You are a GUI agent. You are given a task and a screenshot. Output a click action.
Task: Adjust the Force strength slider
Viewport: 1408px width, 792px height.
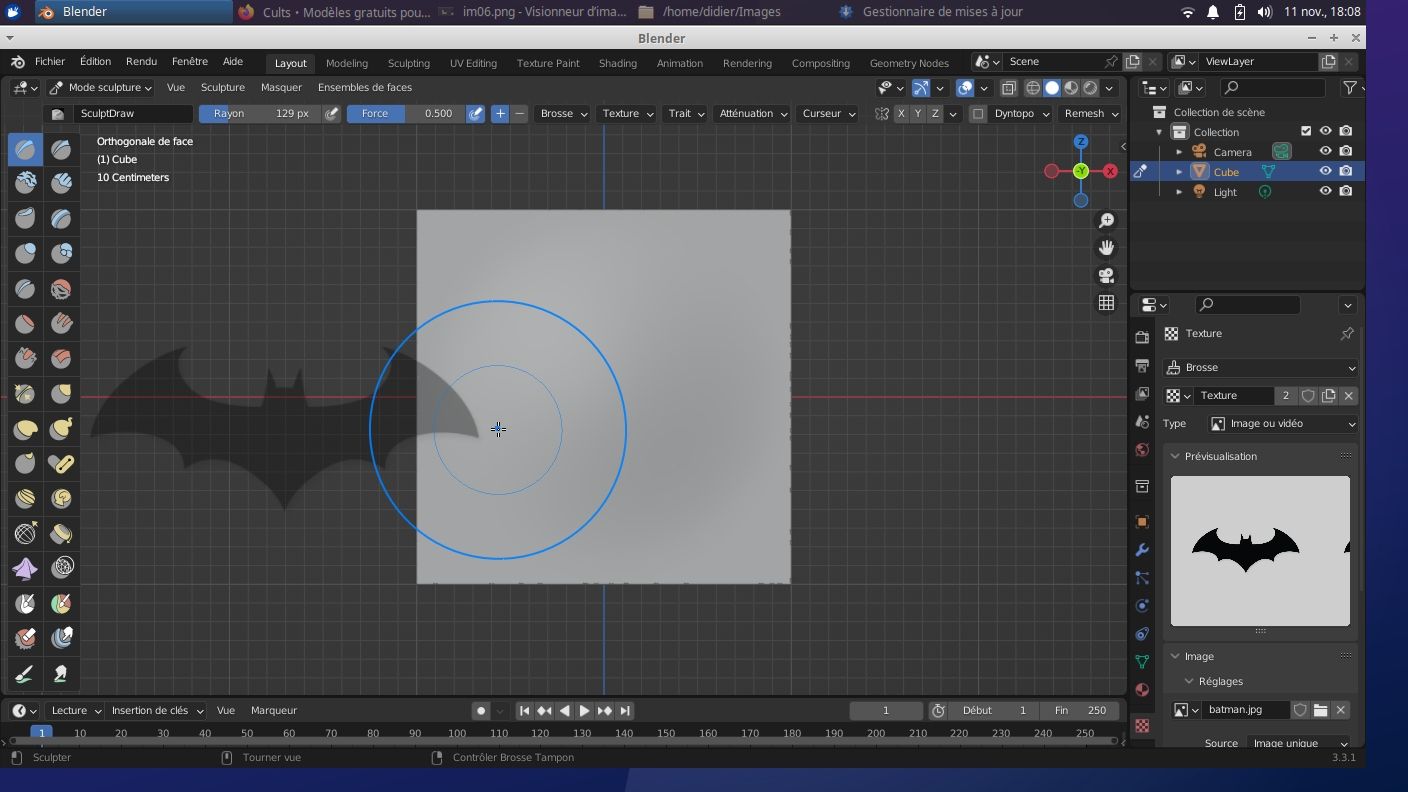coord(405,114)
